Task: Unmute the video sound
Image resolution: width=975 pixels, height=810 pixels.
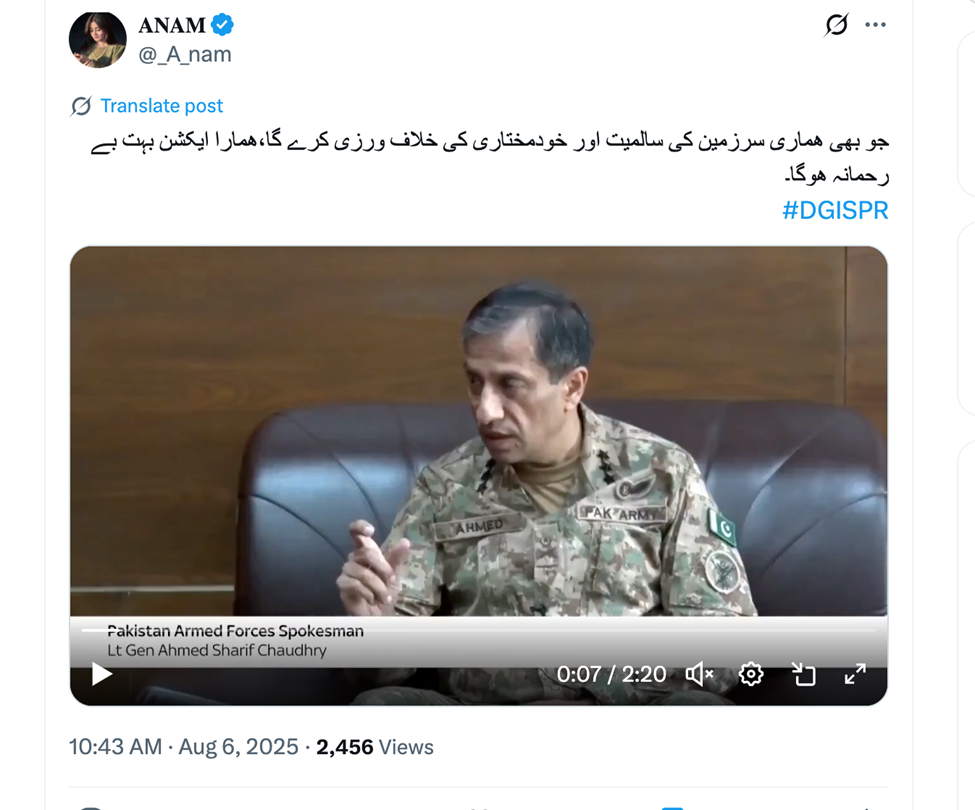Action: 700,674
